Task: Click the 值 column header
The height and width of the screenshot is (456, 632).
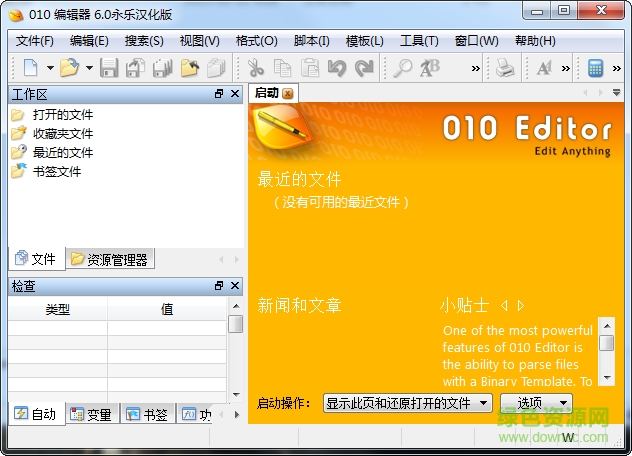Action: coord(167,310)
